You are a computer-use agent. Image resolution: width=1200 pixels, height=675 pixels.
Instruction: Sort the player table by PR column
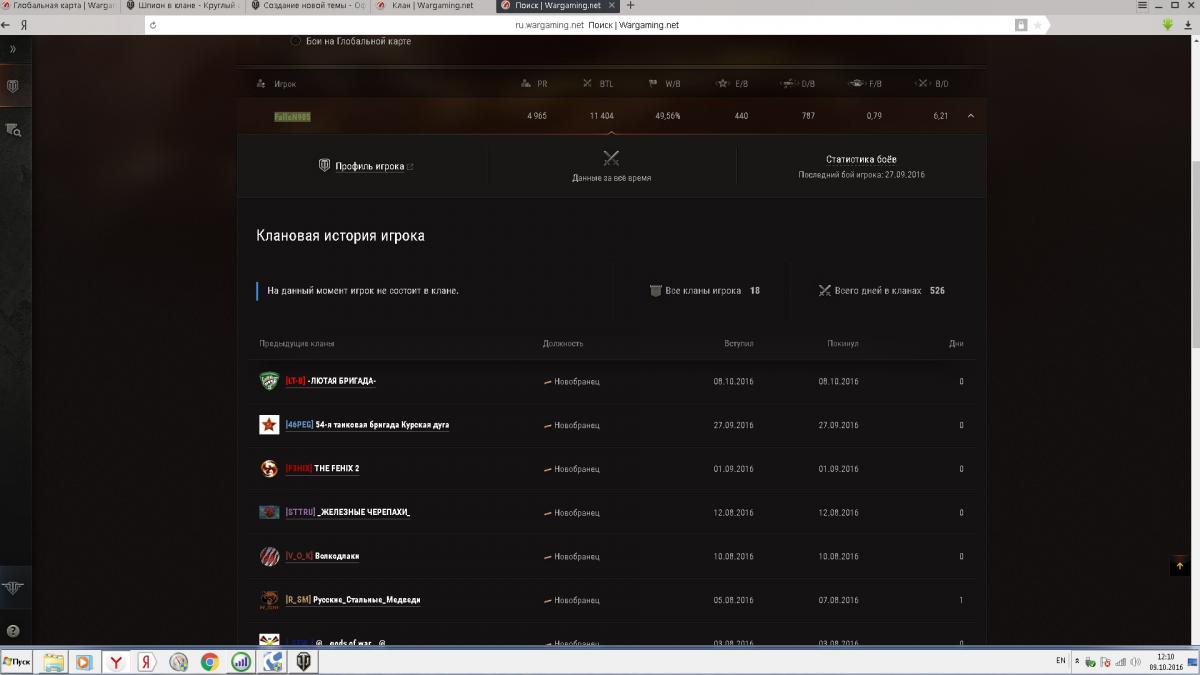tap(537, 84)
